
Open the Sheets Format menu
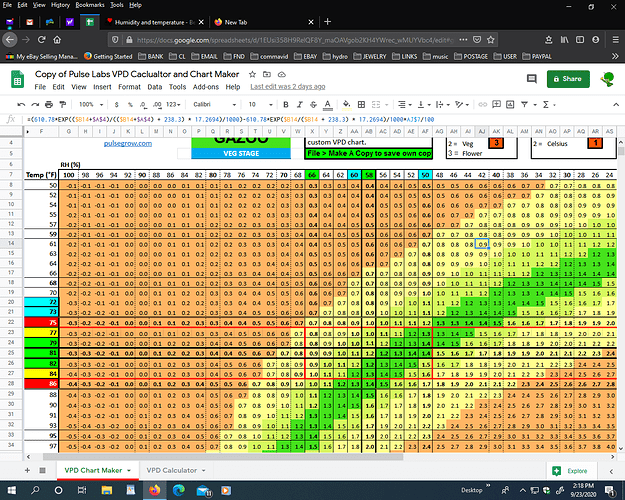pyautogui.click(x=129, y=87)
